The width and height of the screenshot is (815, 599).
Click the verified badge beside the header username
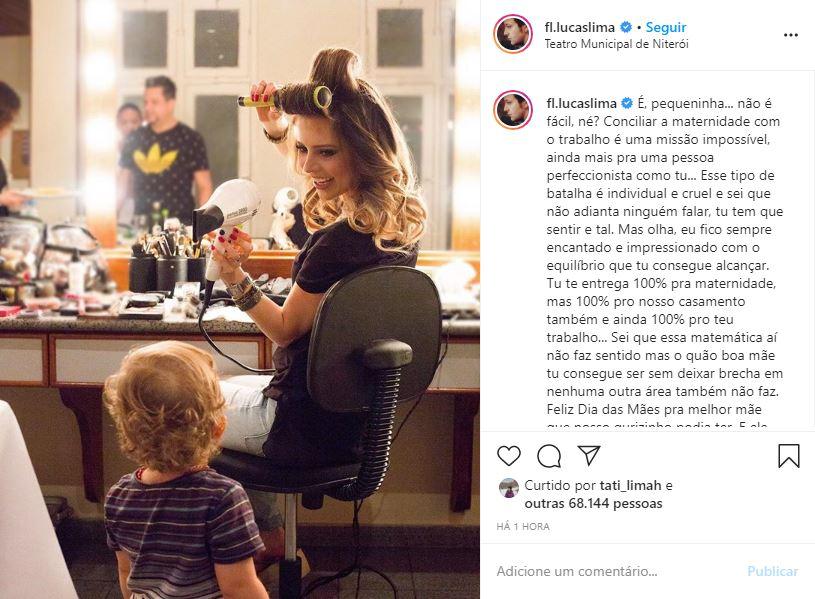point(626,27)
